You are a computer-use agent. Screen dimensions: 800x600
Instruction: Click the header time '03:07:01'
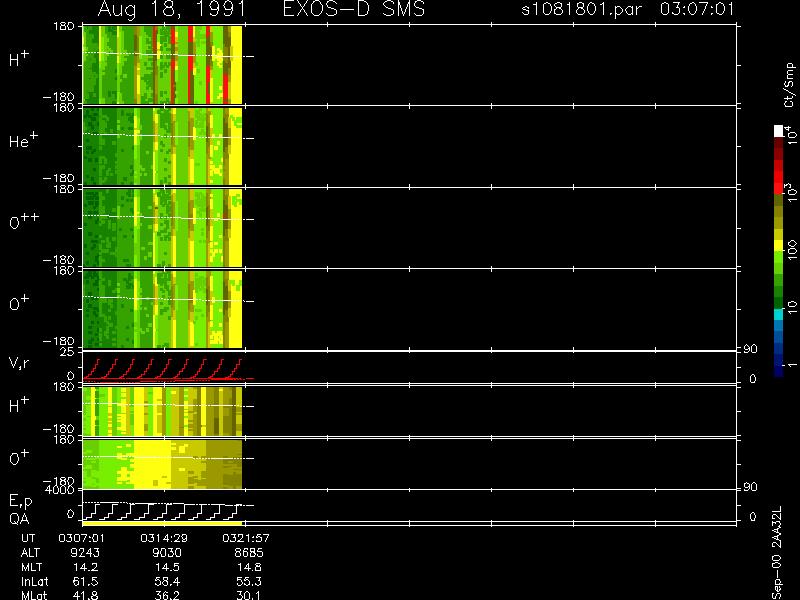click(x=697, y=9)
